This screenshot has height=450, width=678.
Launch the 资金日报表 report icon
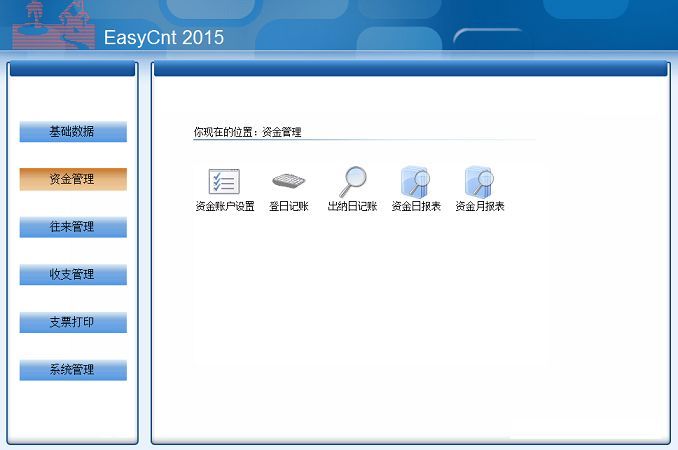coord(415,182)
